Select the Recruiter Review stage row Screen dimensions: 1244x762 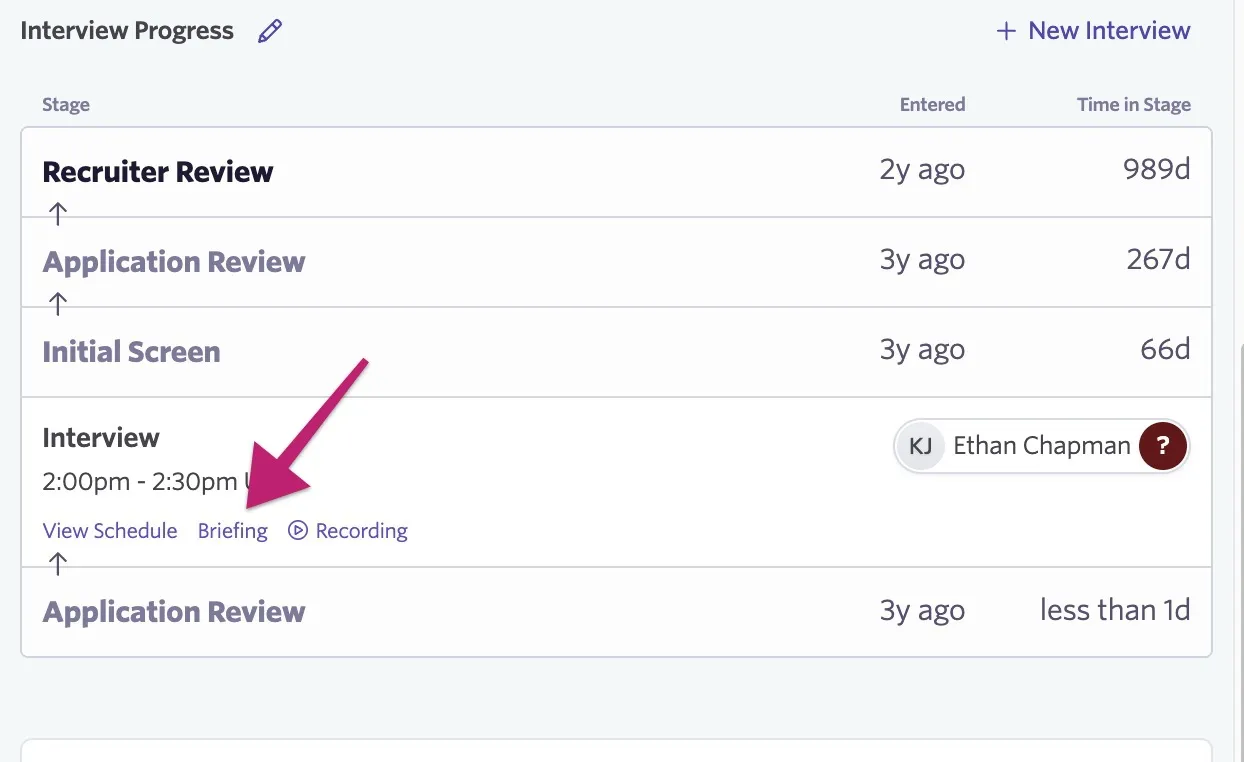616,172
